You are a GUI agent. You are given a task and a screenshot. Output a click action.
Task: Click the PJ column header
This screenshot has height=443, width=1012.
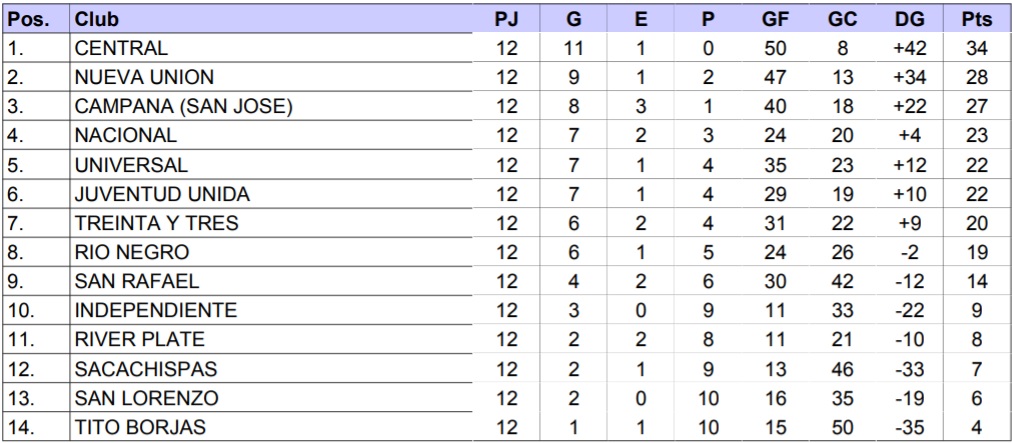507,19
